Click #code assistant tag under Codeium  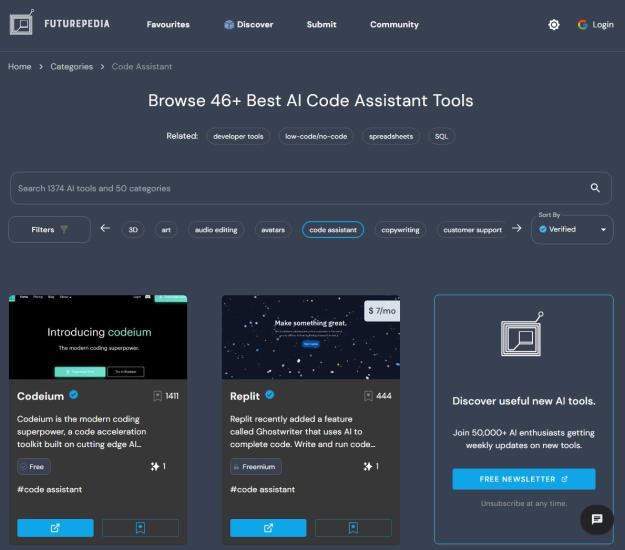coord(49,489)
